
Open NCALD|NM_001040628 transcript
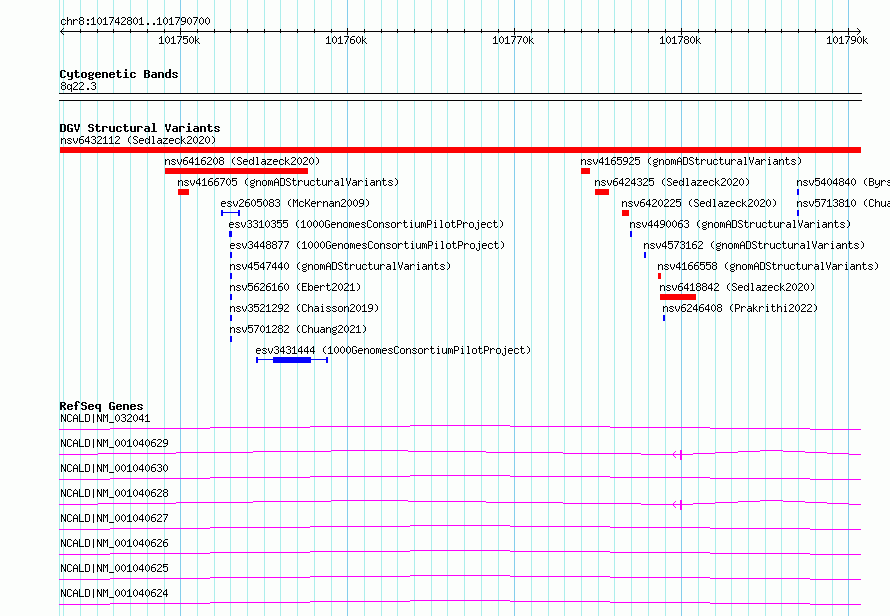tap(114, 493)
